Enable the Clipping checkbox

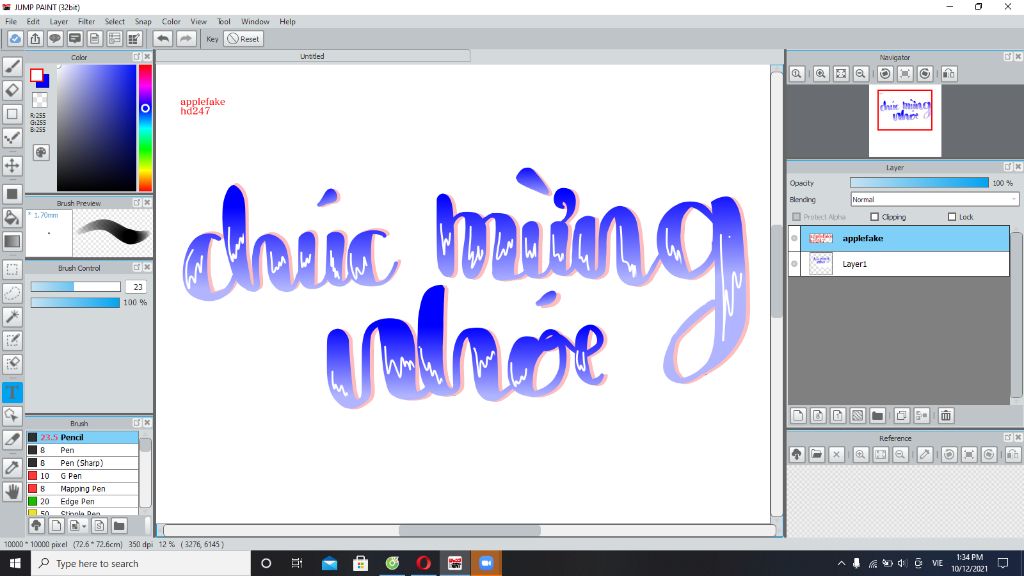(874, 217)
